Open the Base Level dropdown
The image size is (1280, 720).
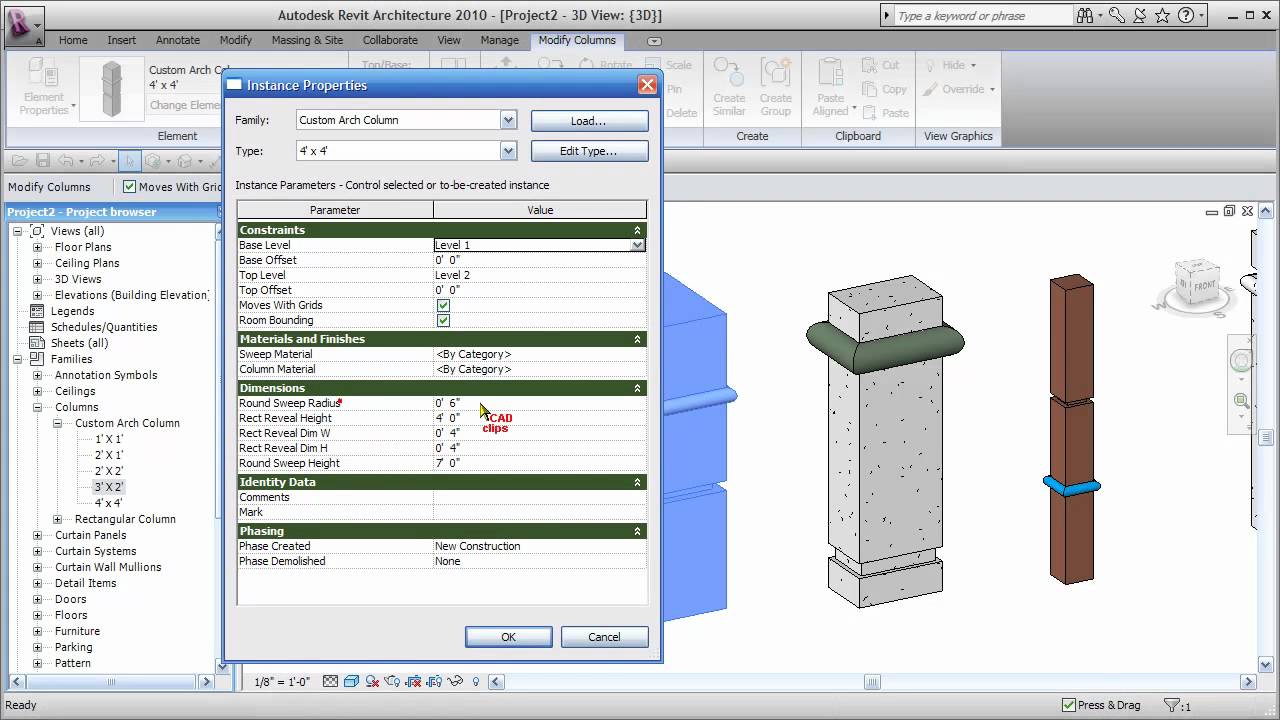point(637,245)
